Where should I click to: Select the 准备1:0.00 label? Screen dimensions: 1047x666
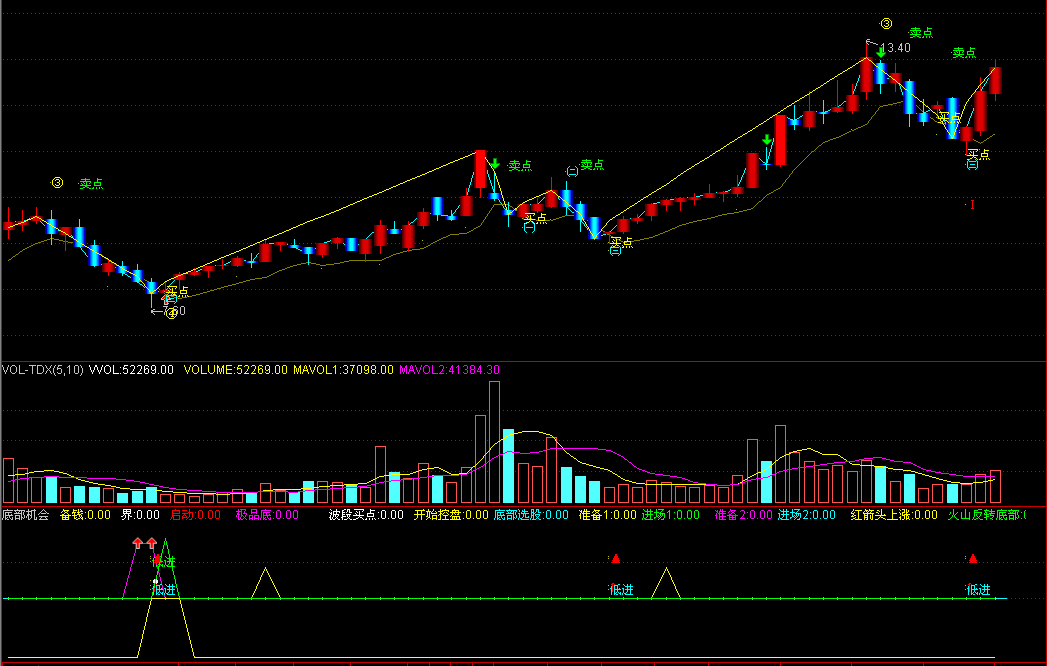[x=608, y=515]
